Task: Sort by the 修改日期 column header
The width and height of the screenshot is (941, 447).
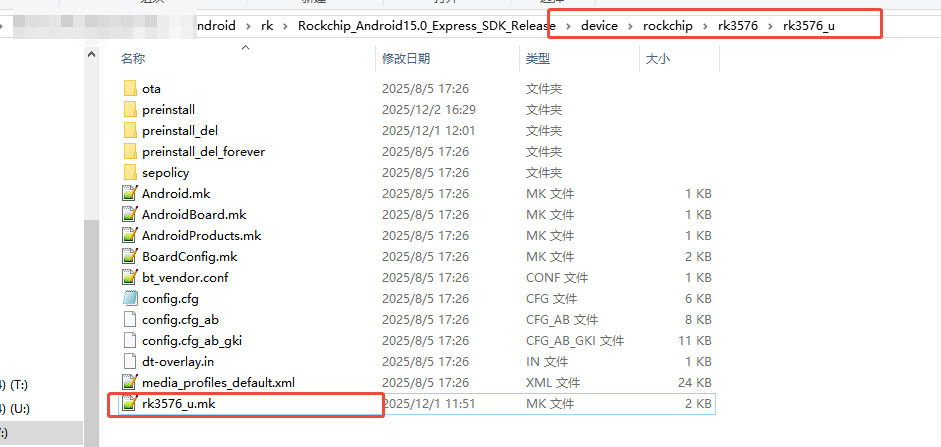Action: [406, 59]
